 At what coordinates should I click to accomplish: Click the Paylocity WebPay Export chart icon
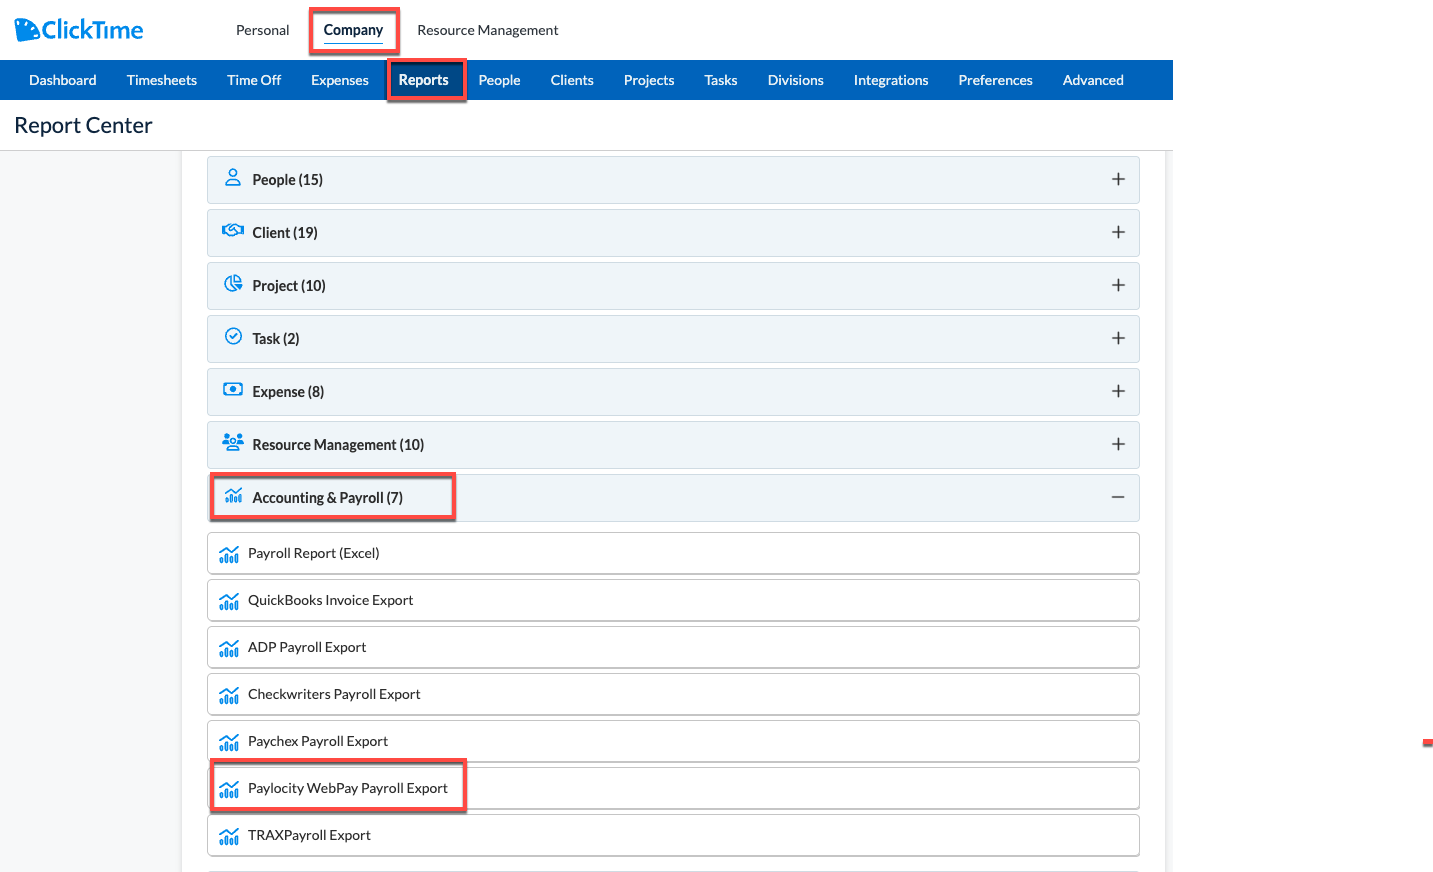point(229,789)
